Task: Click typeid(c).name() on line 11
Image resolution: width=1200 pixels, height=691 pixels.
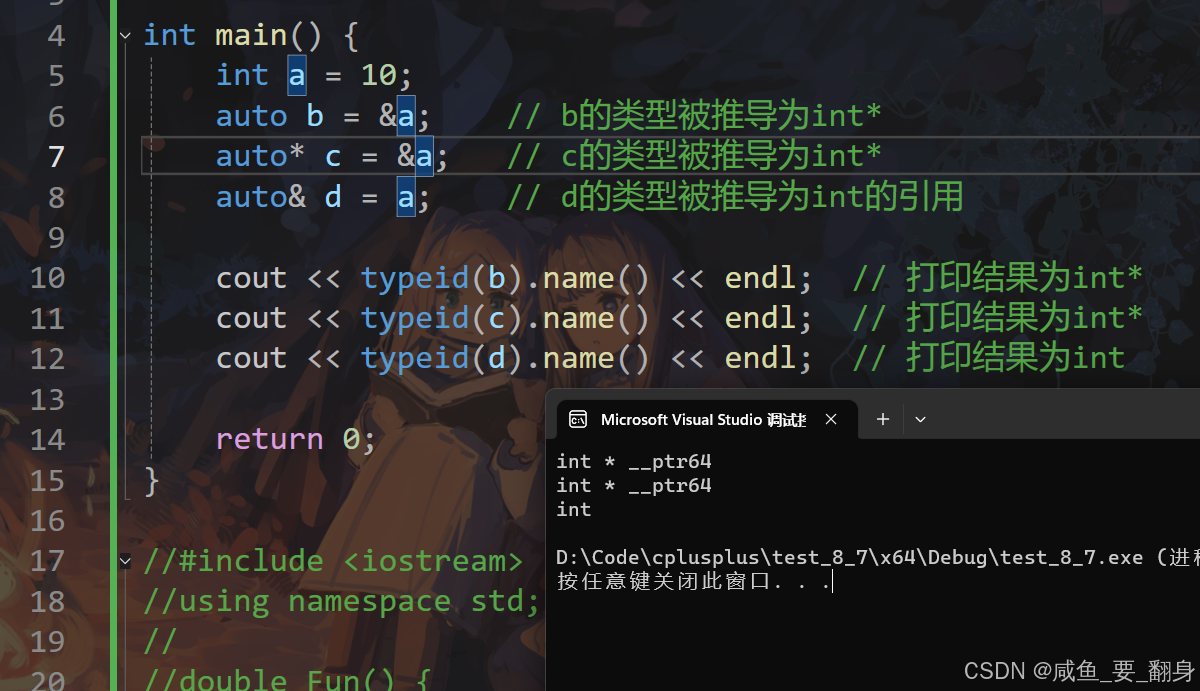Action: [x=505, y=318]
